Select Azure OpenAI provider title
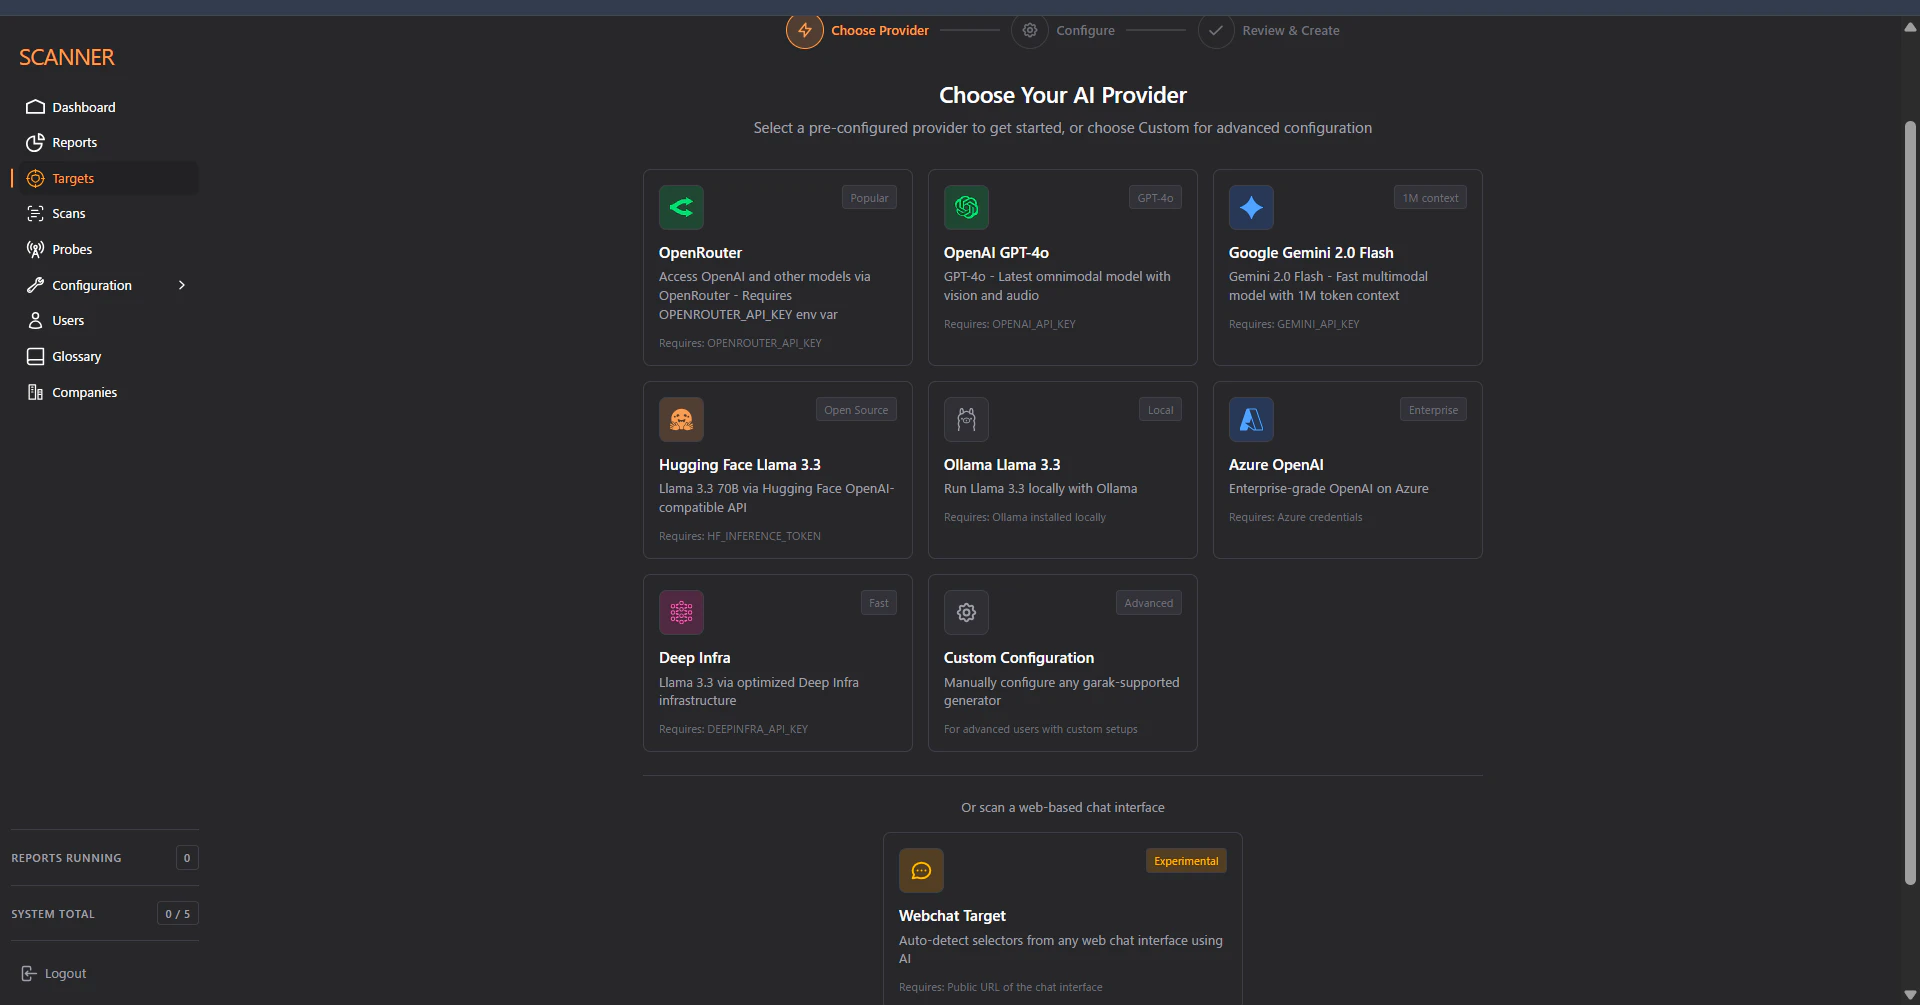This screenshot has width=1920, height=1005. pyautogui.click(x=1276, y=465)
